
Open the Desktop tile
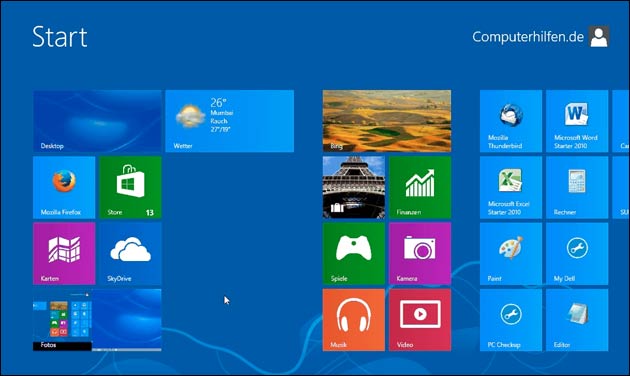pos(97,121)
